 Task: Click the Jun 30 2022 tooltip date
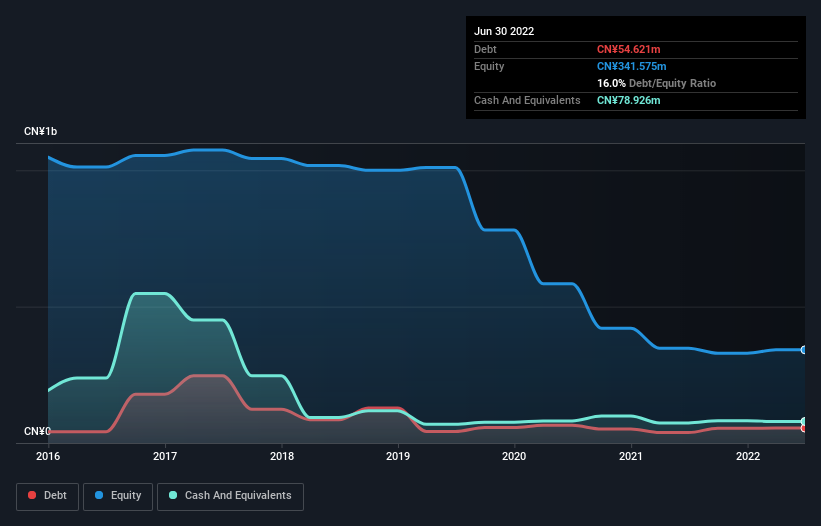[x=504, y=31]
